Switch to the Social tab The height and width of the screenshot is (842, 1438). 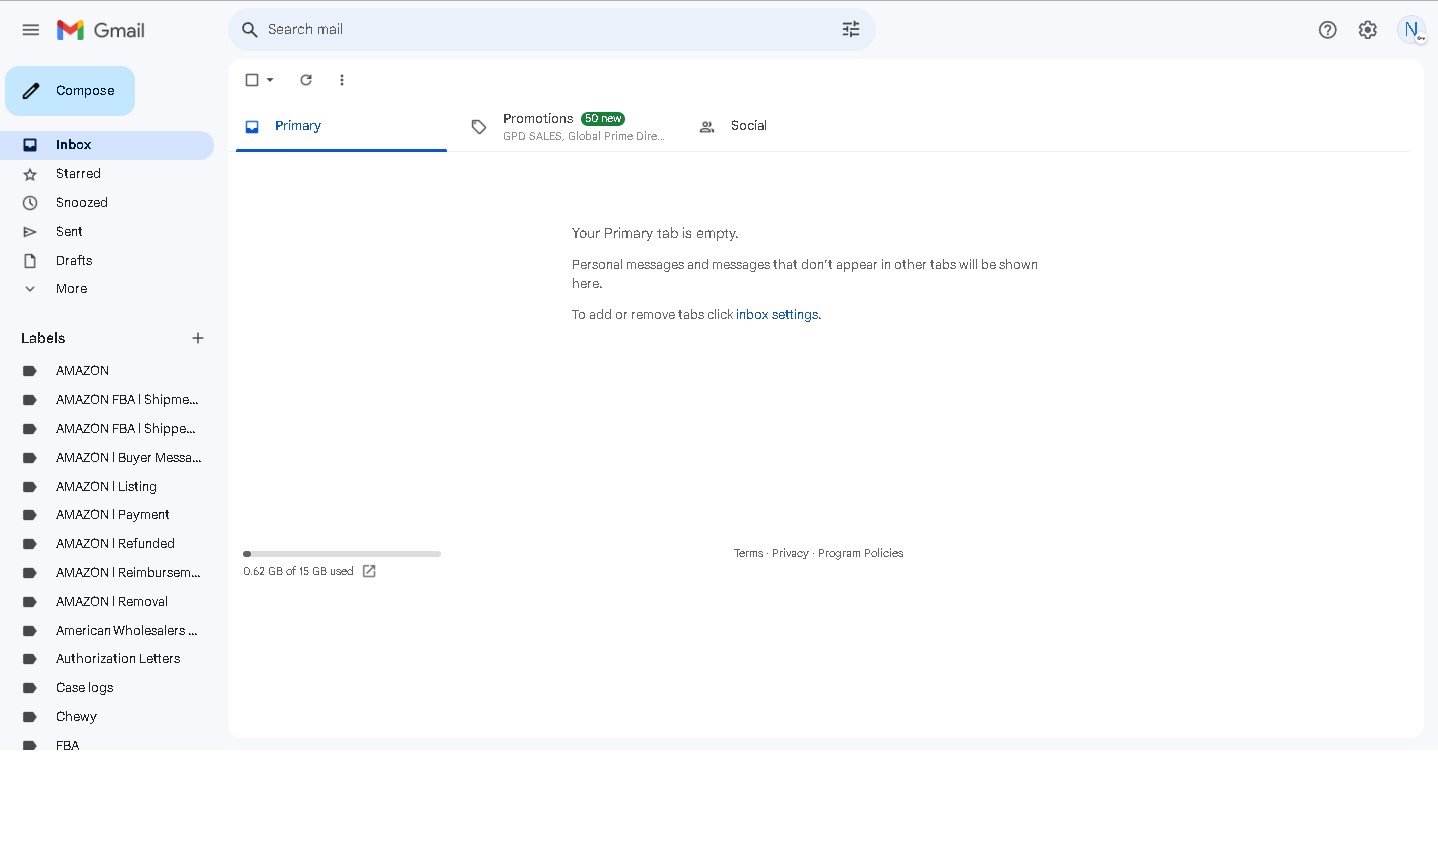[x=797, y=126]
